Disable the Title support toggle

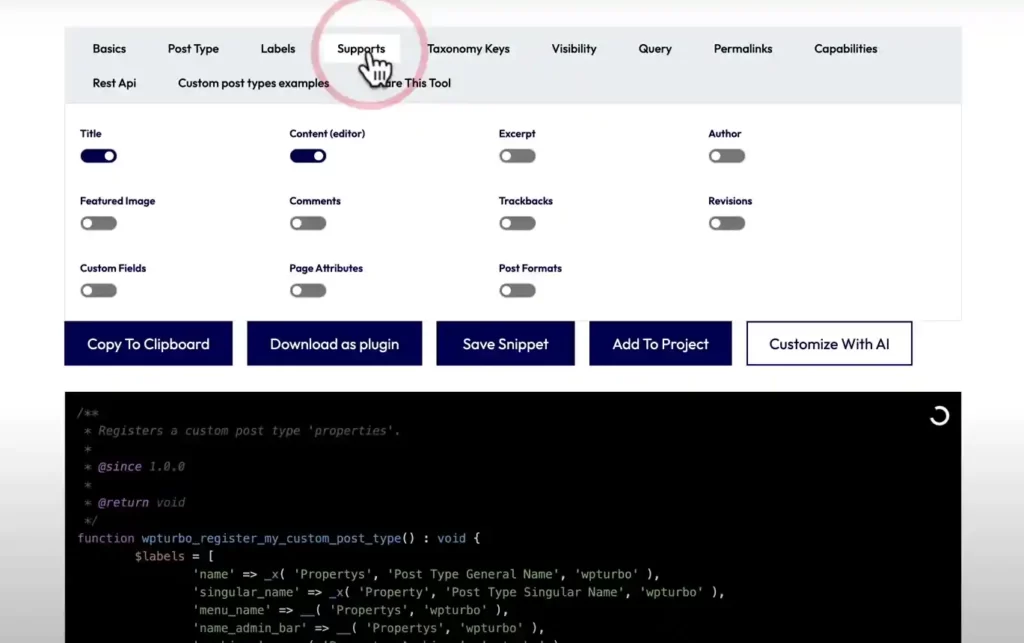point(99,156)
